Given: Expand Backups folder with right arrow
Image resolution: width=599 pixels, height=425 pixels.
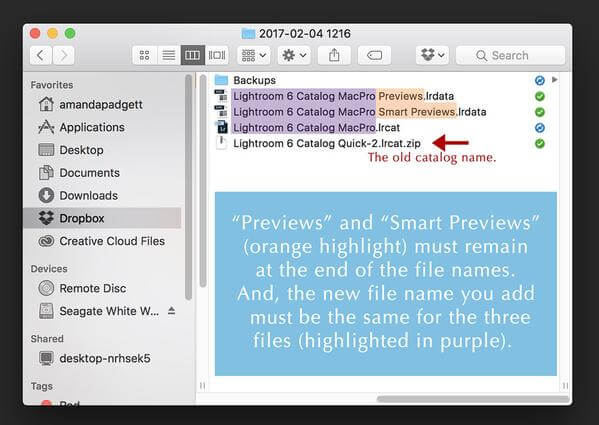Looking at the screenshot, I should tap(555, 80).
